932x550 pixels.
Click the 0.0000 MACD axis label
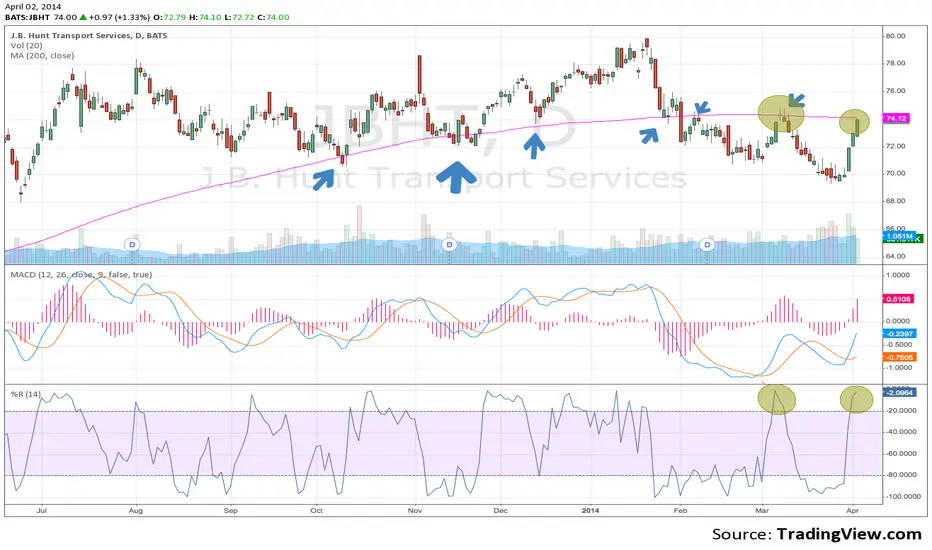(898, 321)
